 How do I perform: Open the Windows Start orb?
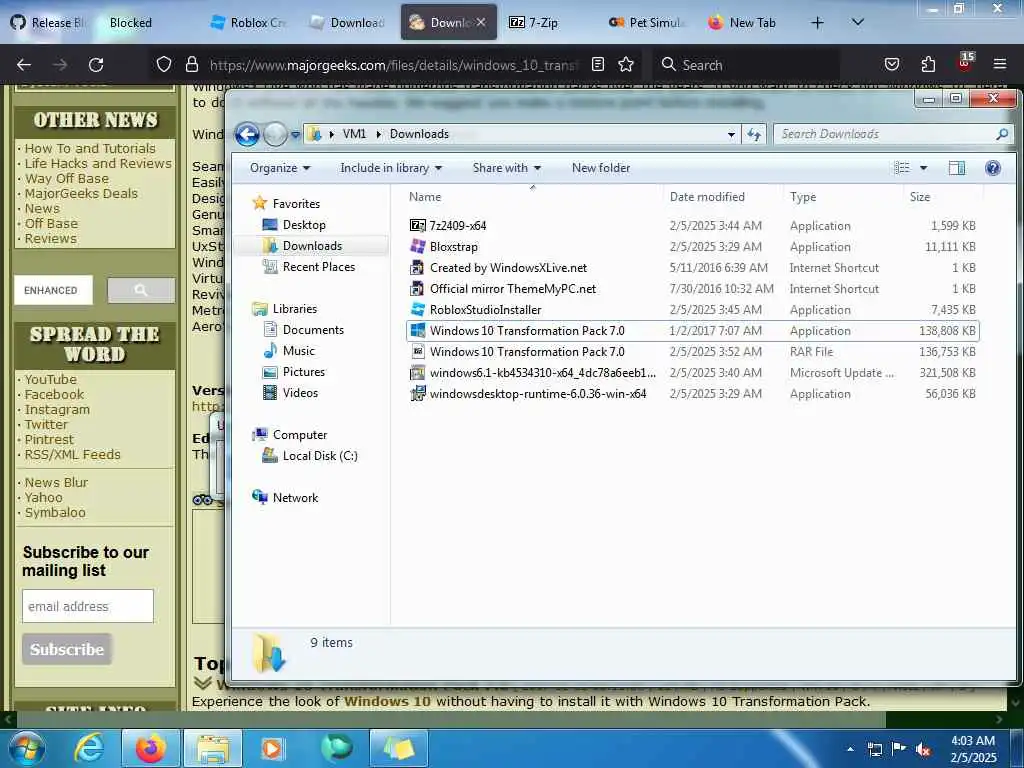[25, 748]
